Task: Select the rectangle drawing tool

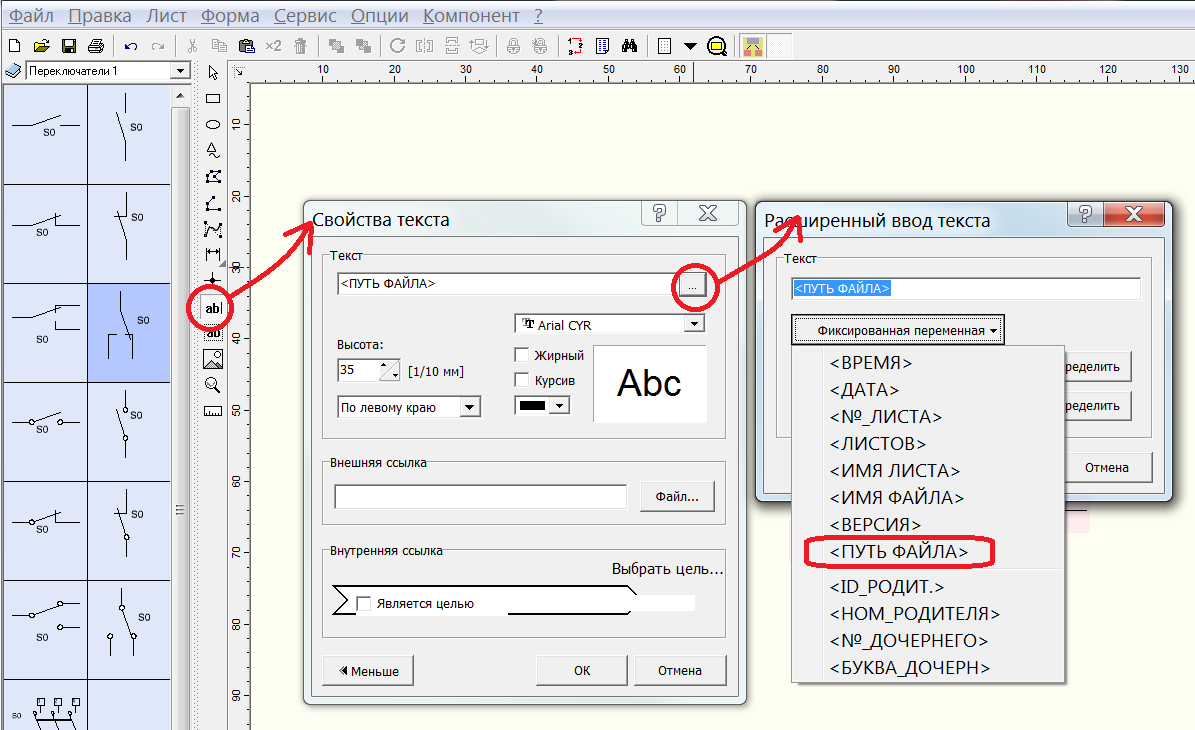Action: pyautogui.click(x=213, y=98)
